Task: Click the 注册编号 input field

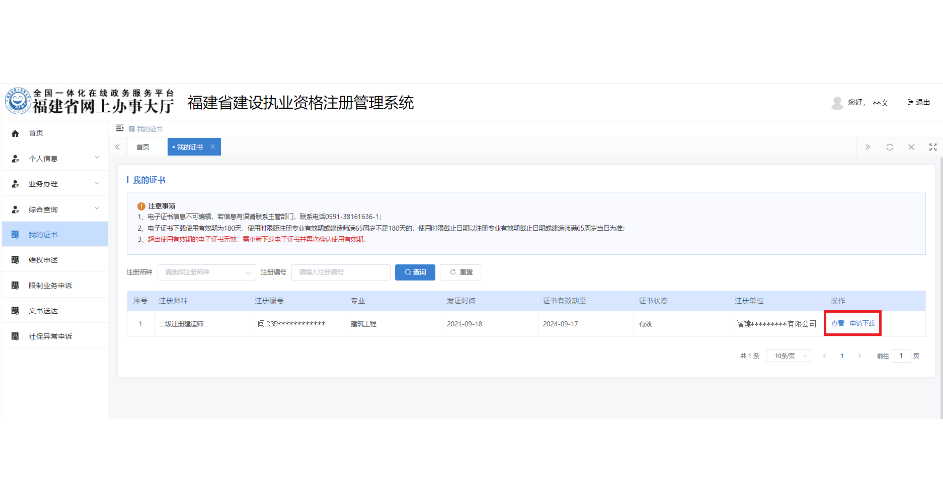Action: click(x=340, y=272)
